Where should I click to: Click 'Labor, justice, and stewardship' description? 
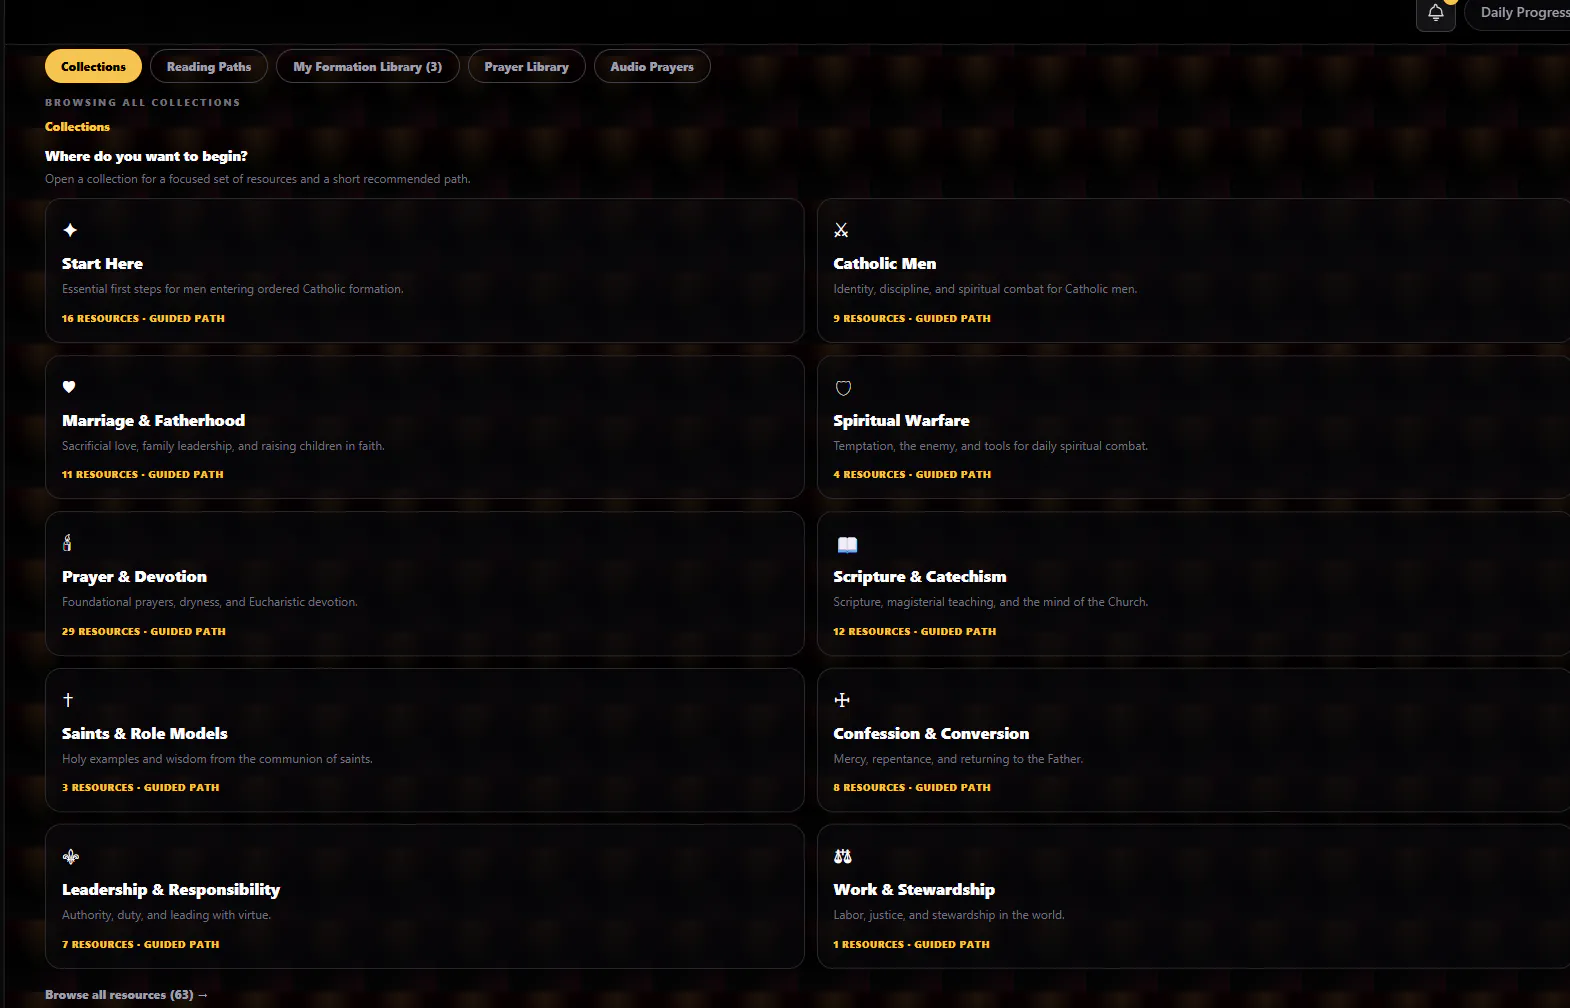pyautogui.click(x=949, y=915)
